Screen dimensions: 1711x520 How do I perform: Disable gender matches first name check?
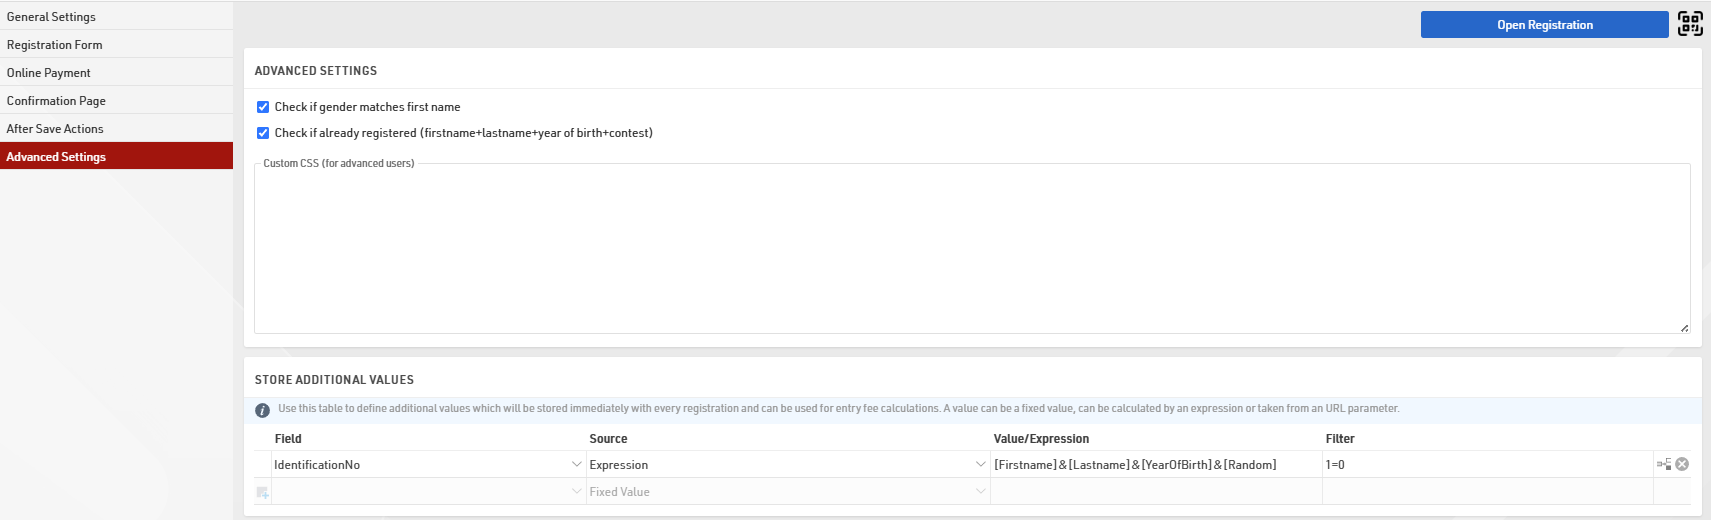263,107
